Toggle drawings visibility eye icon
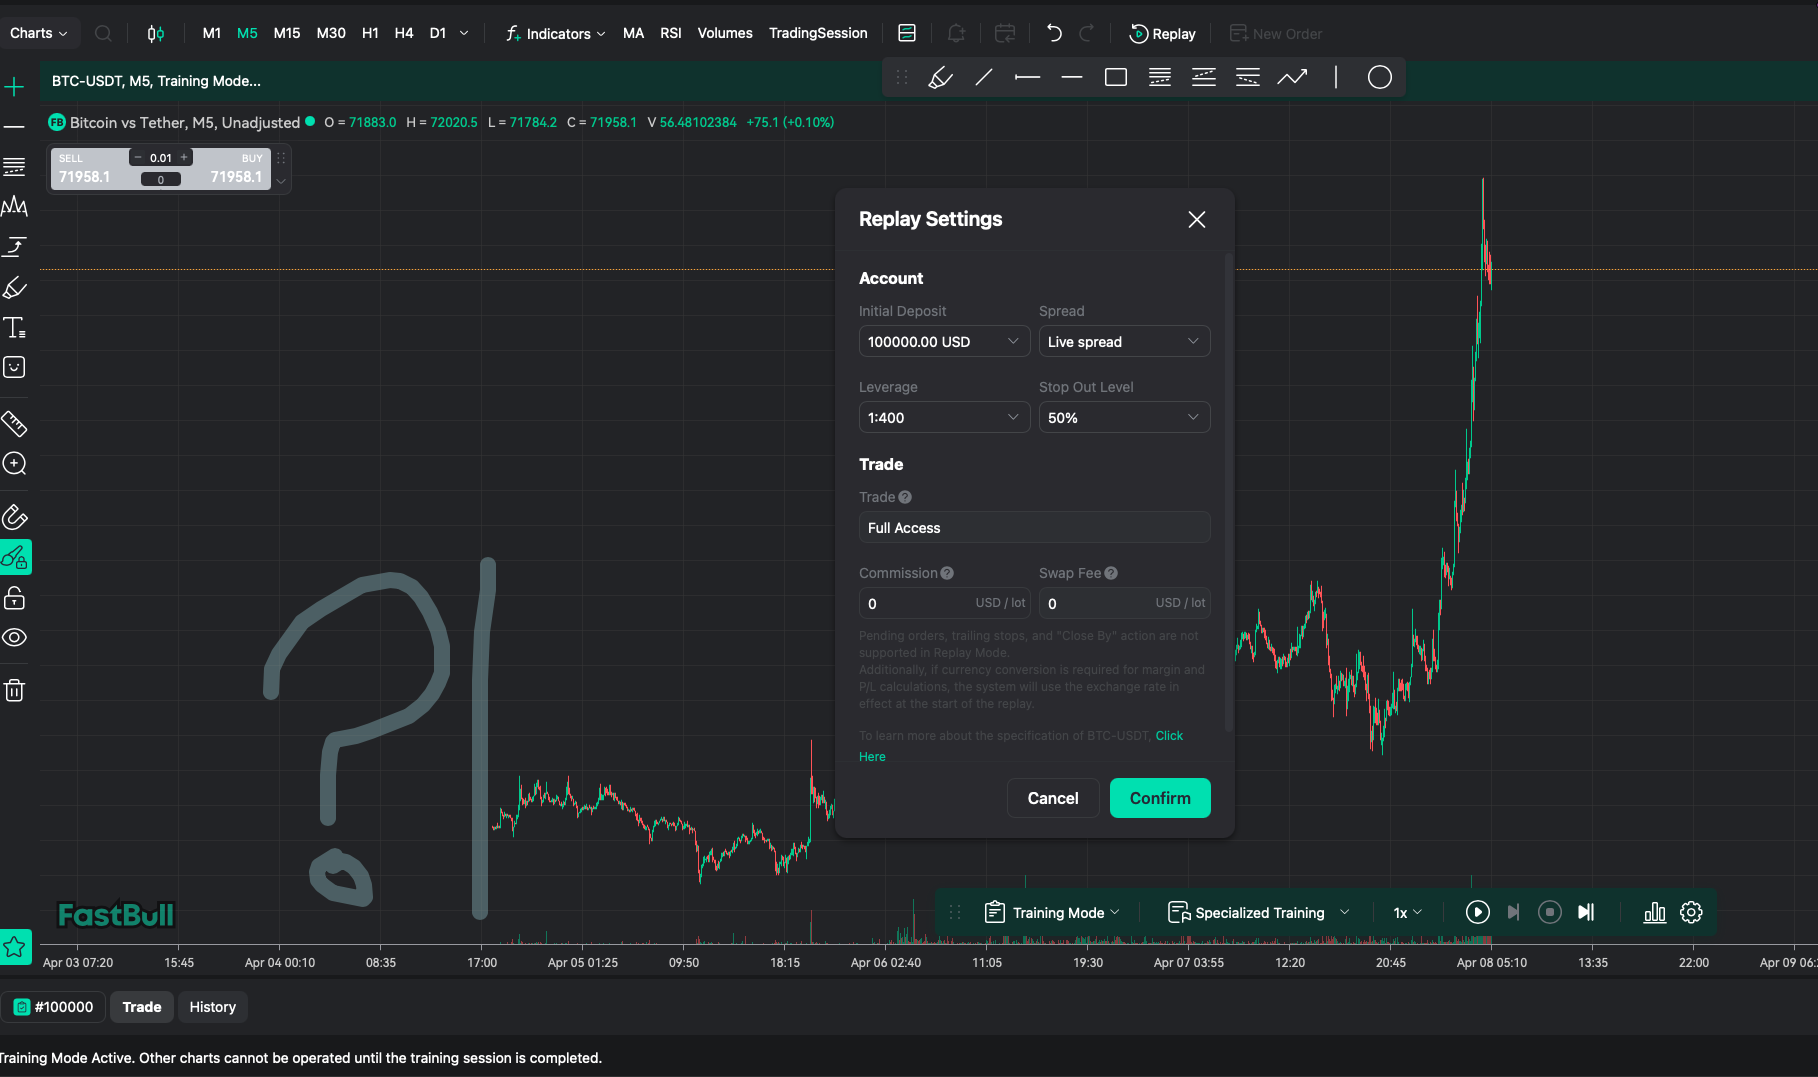Screen dimensions: 1818x1077 pyautogui.click(x=15, y=638)
